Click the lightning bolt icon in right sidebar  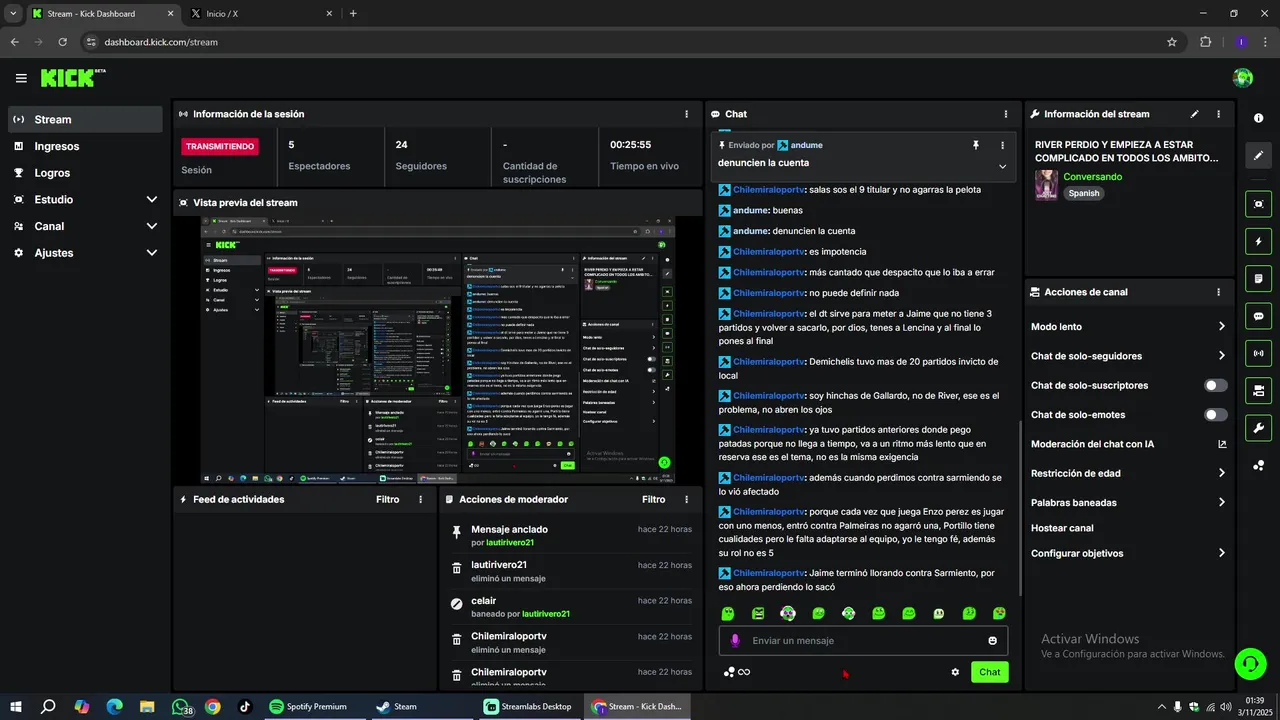tap(1258, 241)
